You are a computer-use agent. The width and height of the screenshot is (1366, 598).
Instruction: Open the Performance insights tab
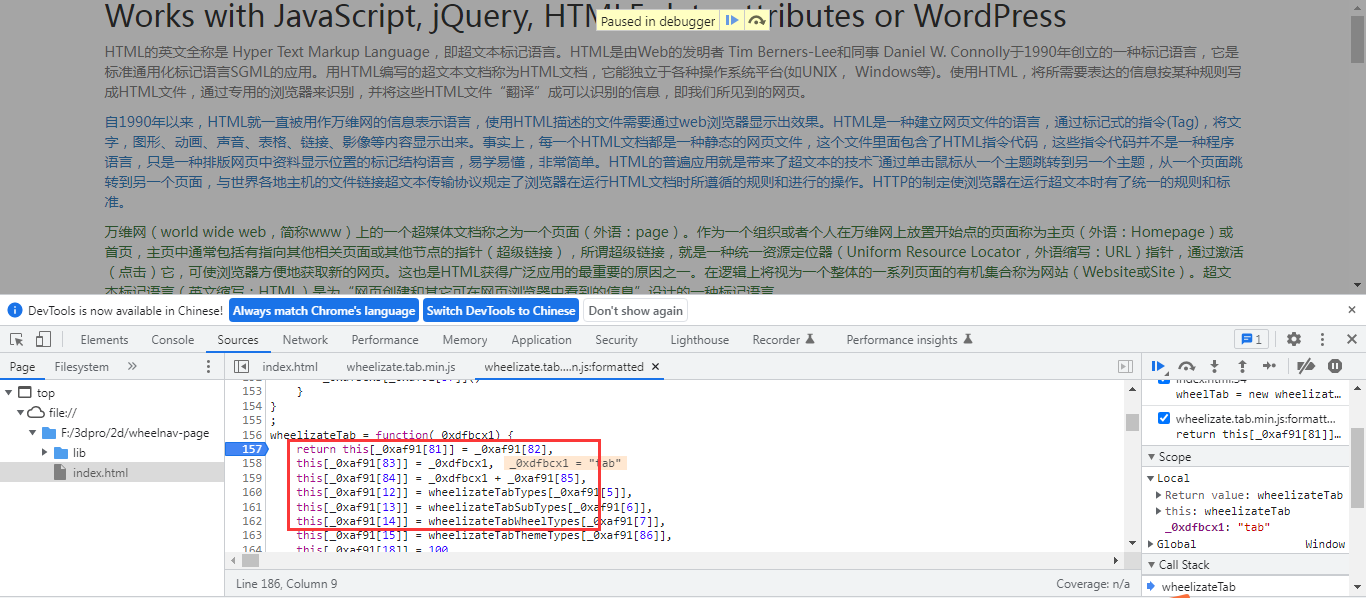pos(909,340)
